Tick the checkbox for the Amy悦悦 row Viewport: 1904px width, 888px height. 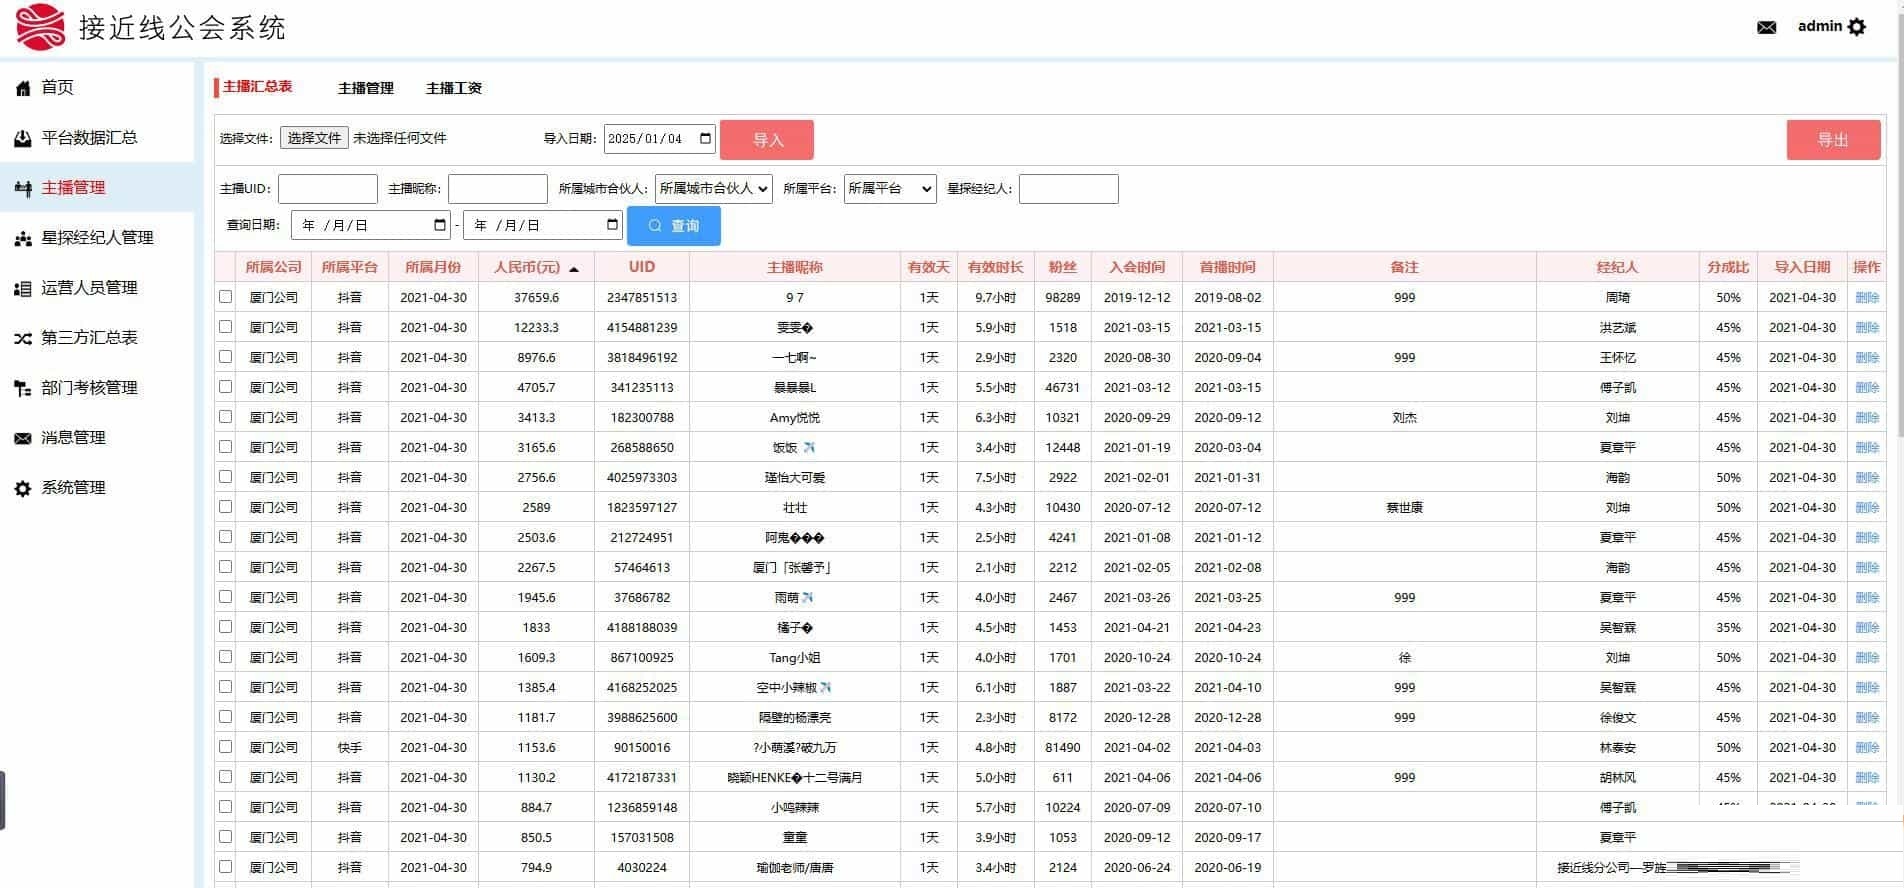pos(225,417)
